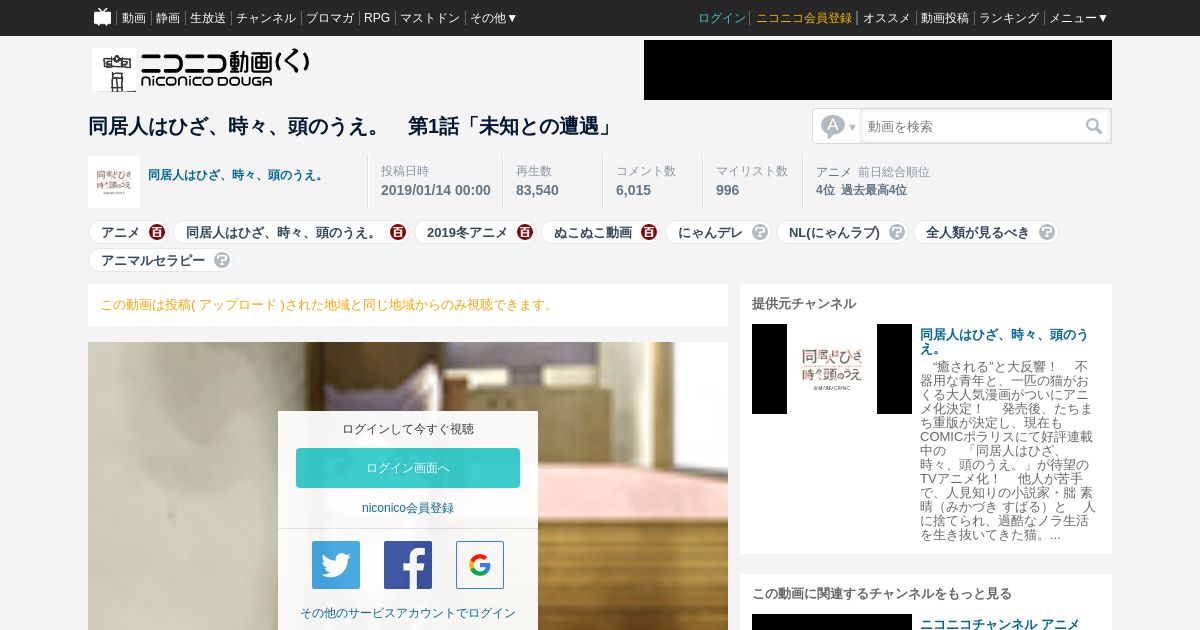Select the NL(にゃんラブ) tag
Viewport: 1200px width, 630px height.
[x=834, y=232]
